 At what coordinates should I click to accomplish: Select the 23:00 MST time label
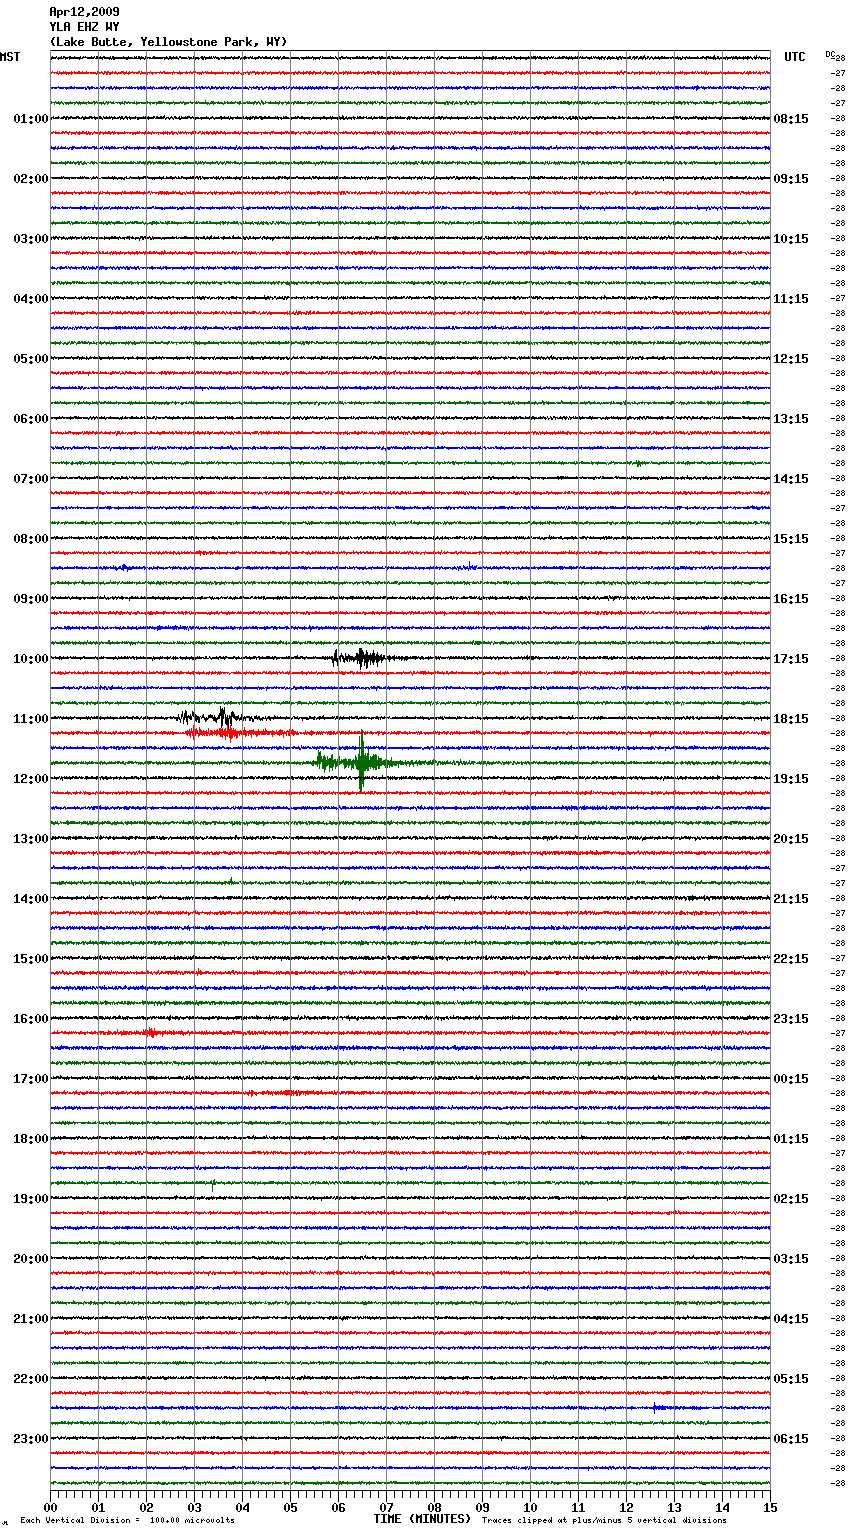pos(30,1439)
